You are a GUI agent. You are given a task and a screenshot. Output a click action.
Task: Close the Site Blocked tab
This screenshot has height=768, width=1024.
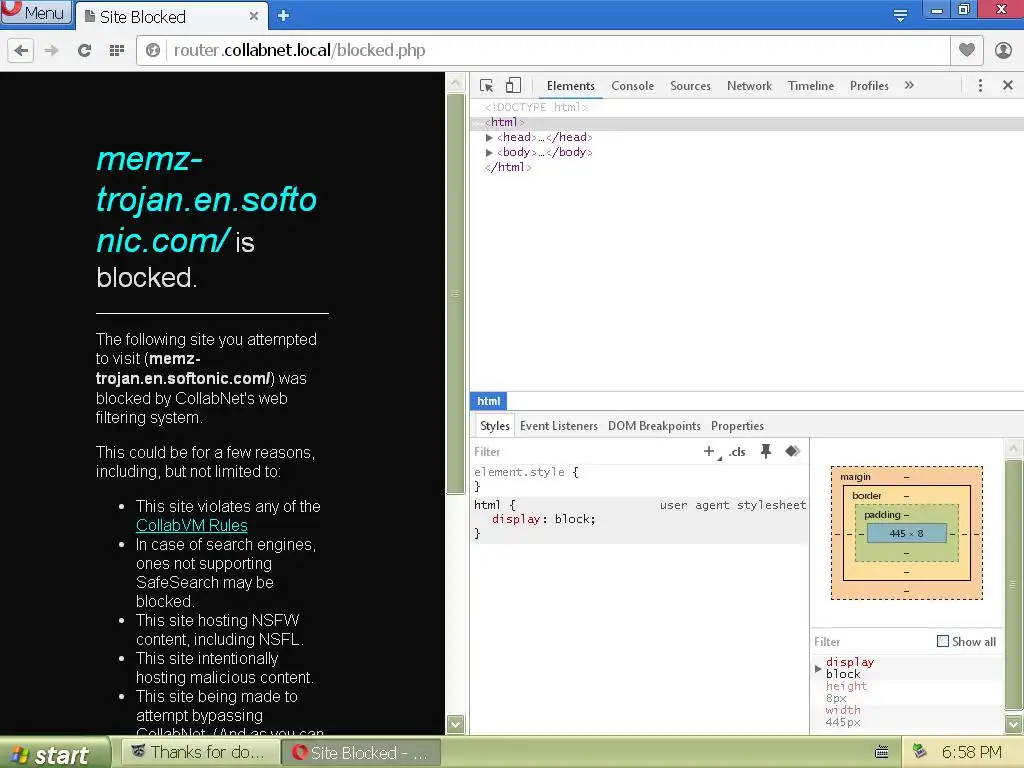pyautogui.click(x=253, y=16)
